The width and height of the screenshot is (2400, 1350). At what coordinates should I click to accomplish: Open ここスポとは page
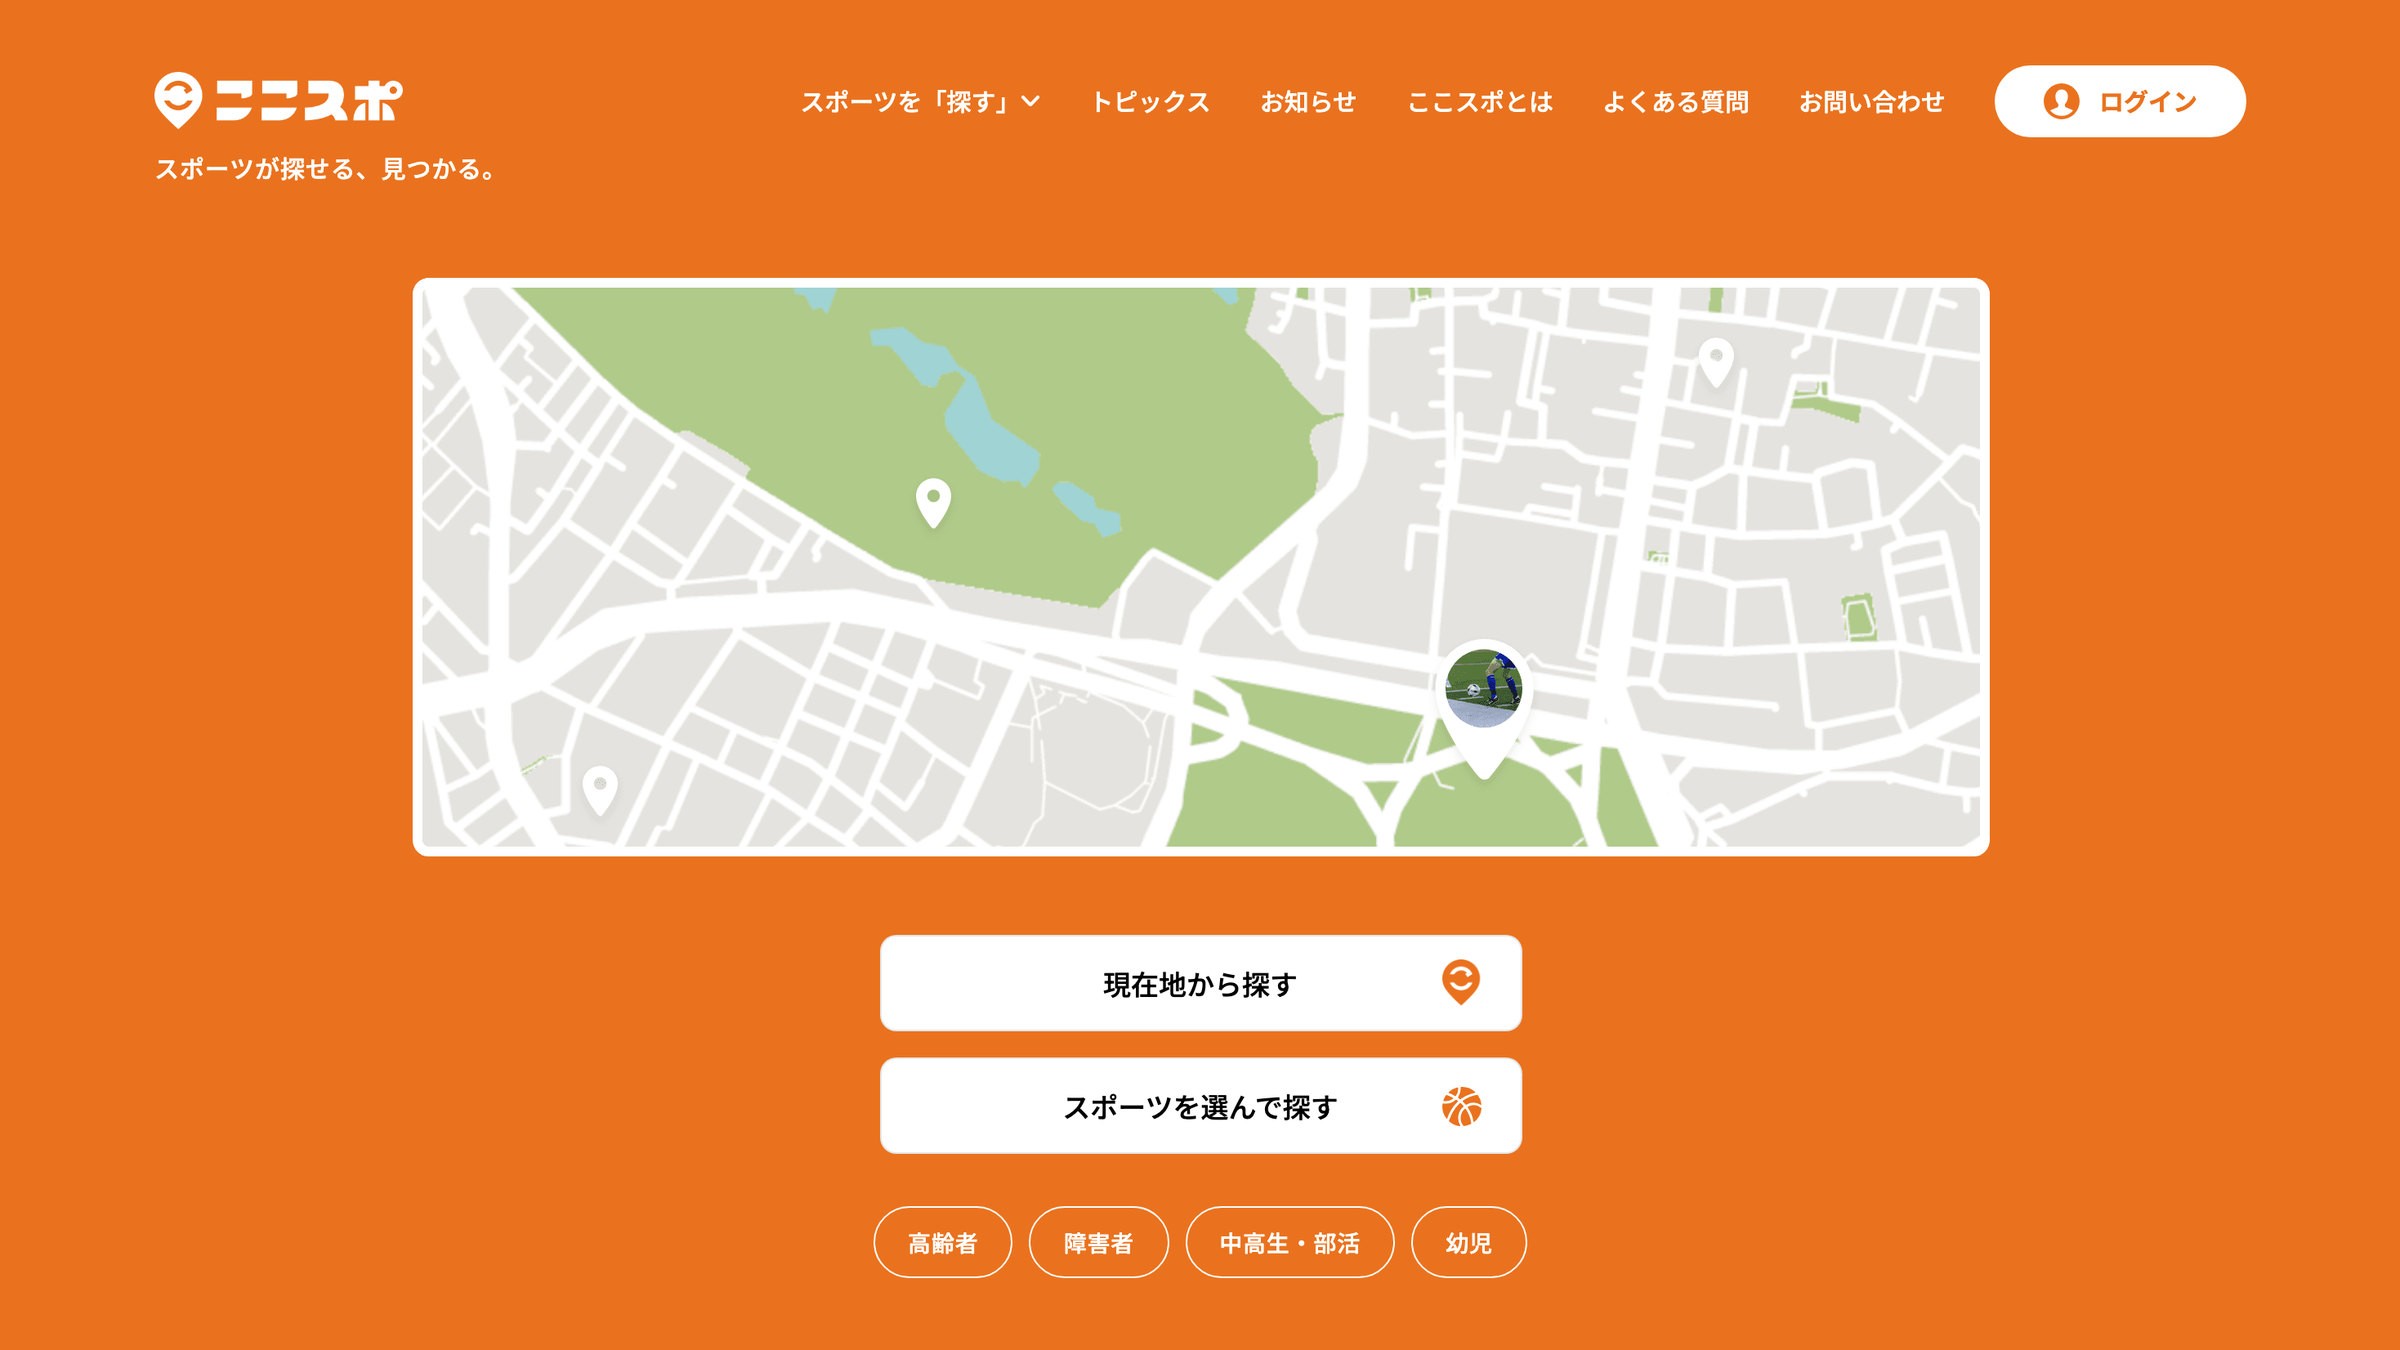[x=1480, y=101]
